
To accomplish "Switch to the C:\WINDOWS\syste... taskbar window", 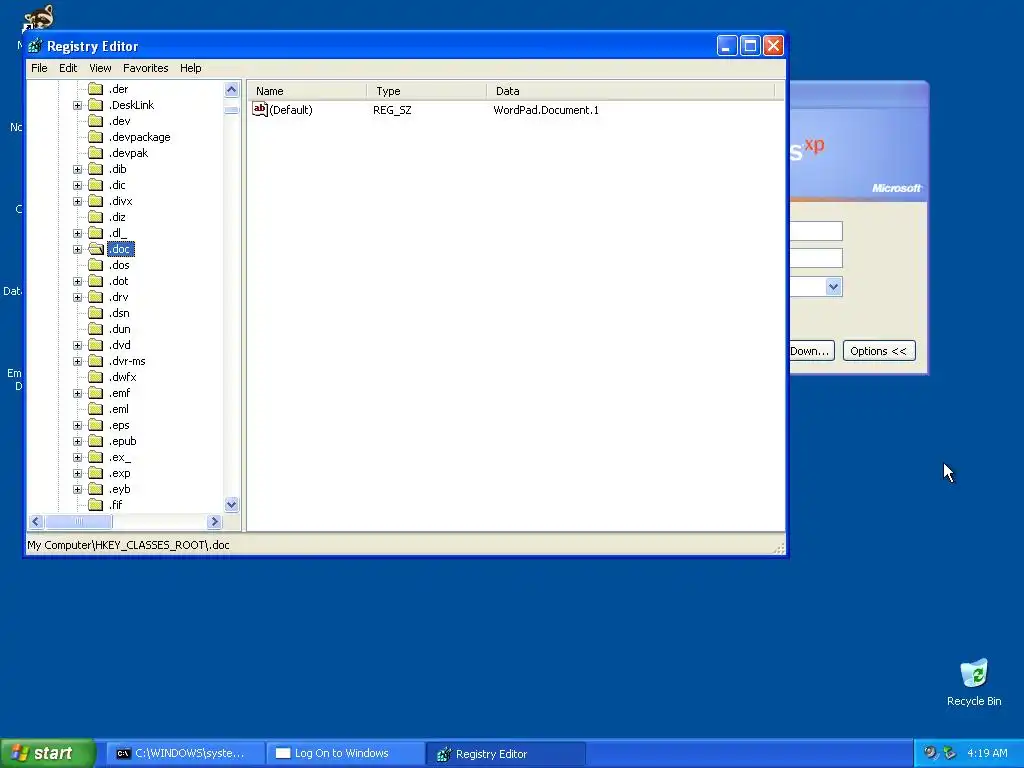I will pyautogui.click(x=186, y=753).
